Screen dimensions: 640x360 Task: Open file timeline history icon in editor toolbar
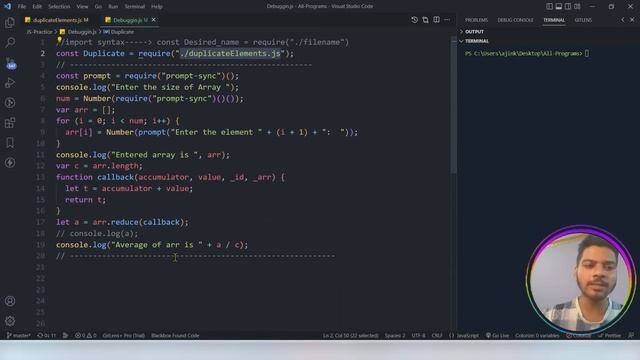coord(415,20)
